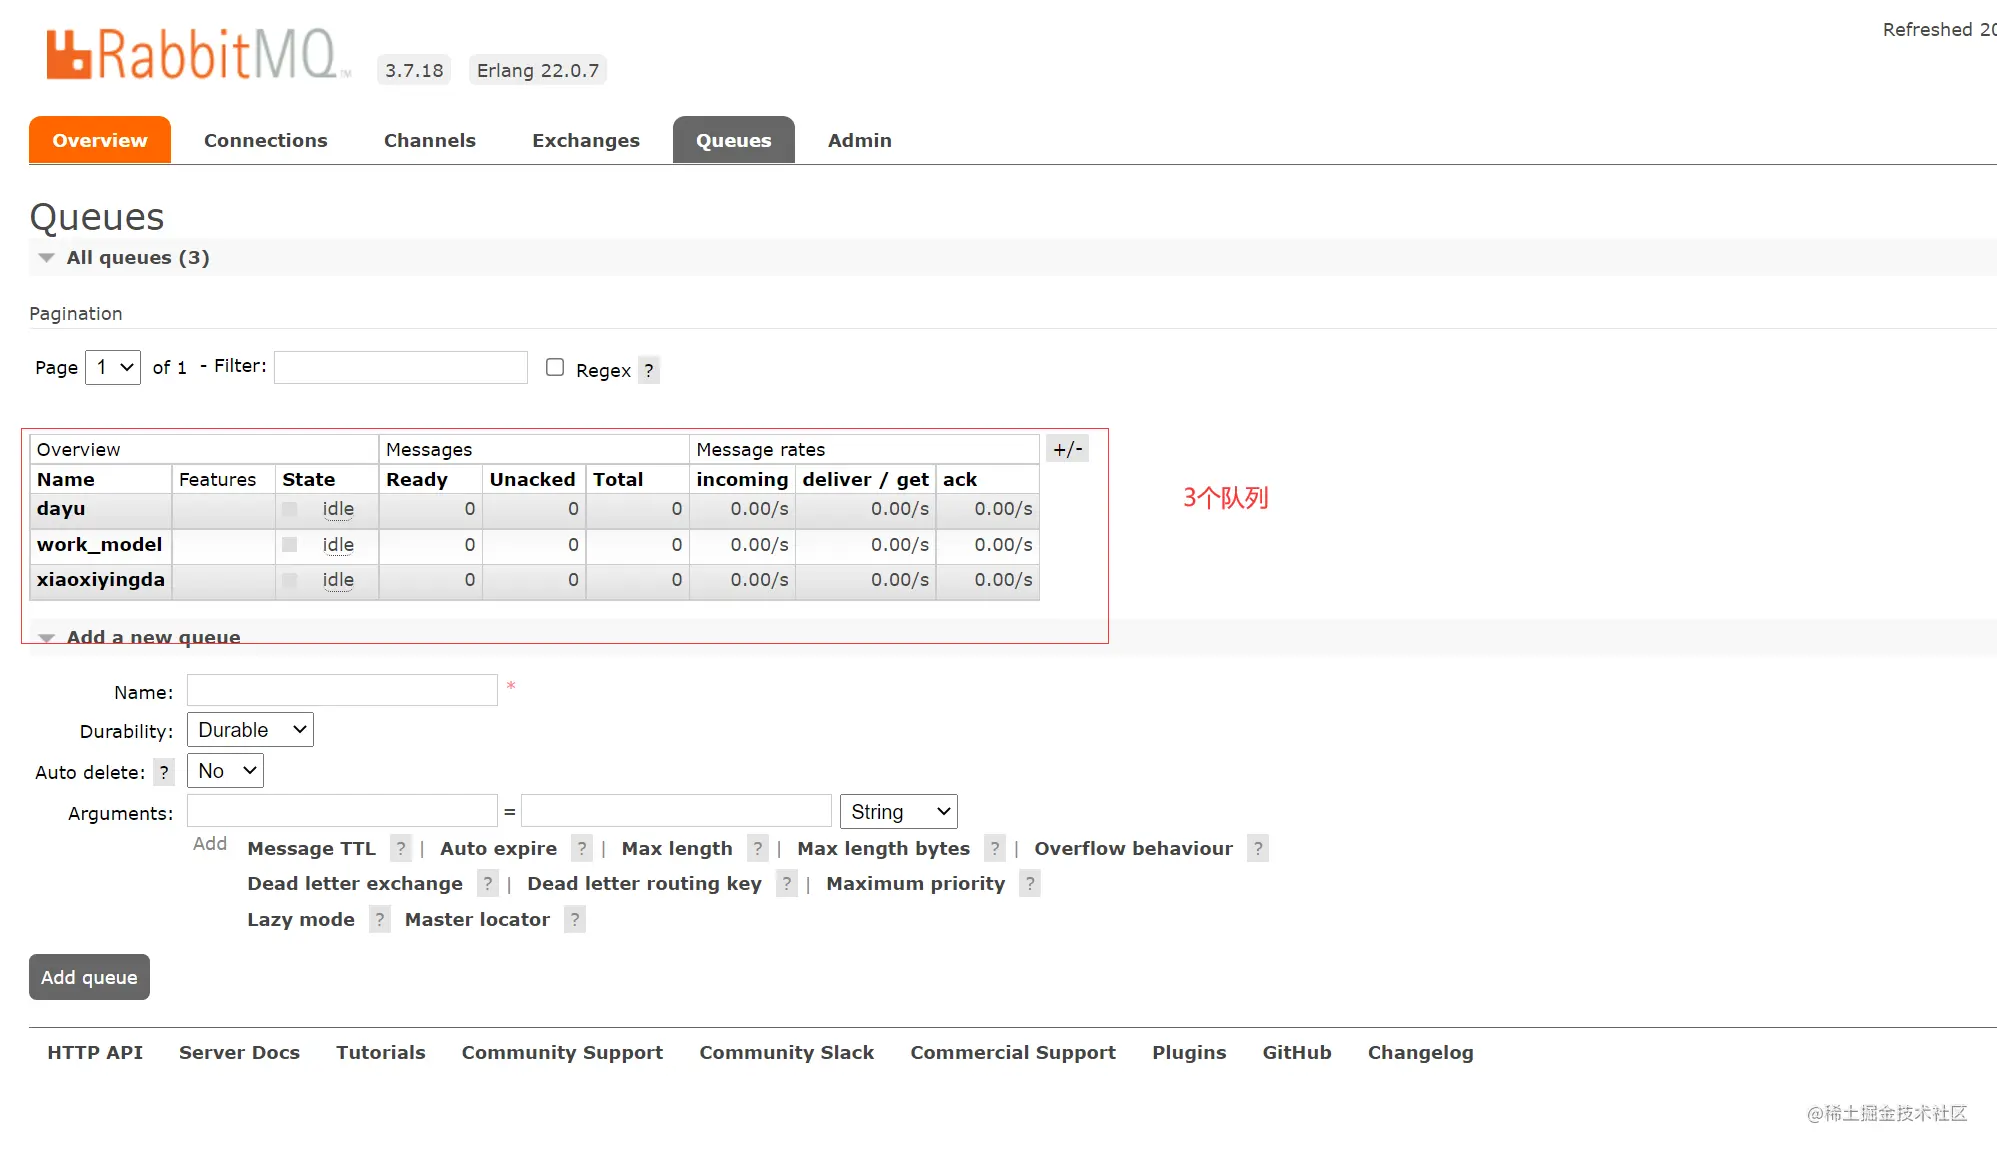Switch to the Overview tab
The image size is (1997, 1153).
coord(100,140)
